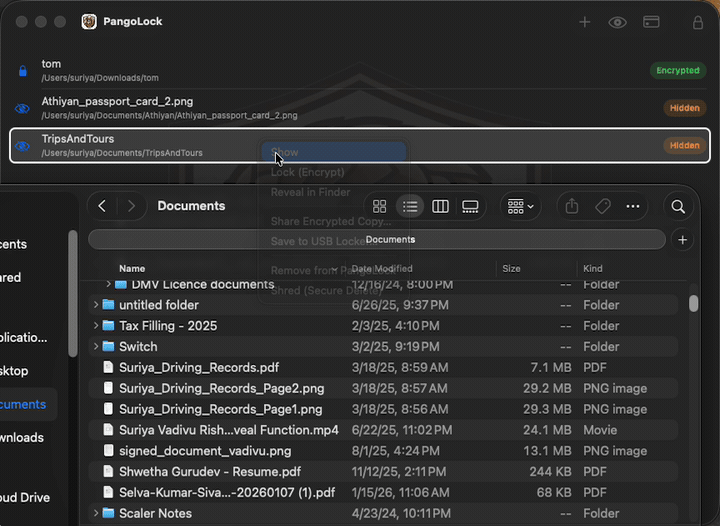Expand the Scaler Notes folder
720x526 pixels.
96,513
